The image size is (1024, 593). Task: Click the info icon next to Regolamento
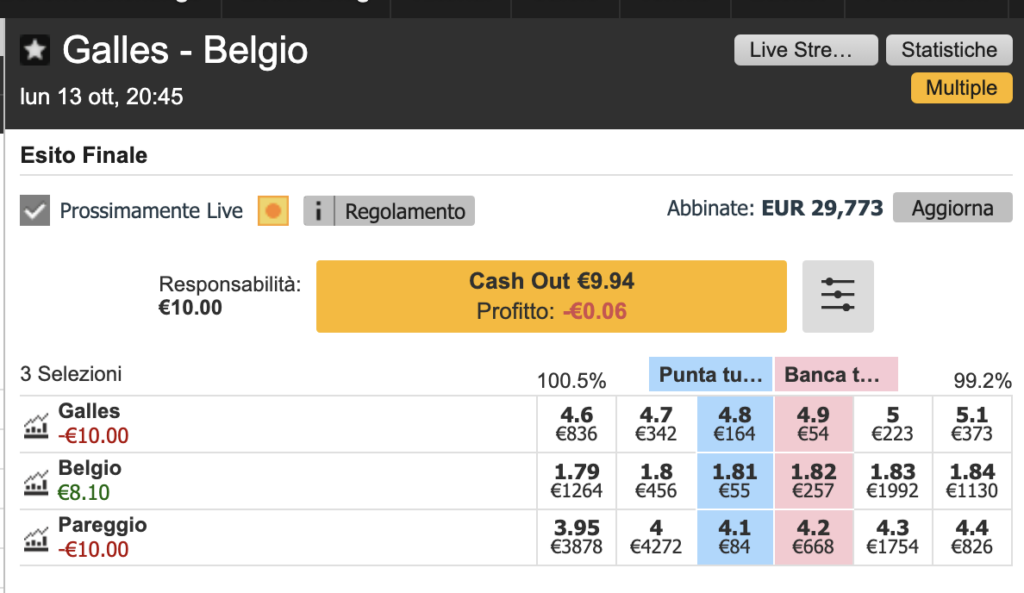point(318,211)
